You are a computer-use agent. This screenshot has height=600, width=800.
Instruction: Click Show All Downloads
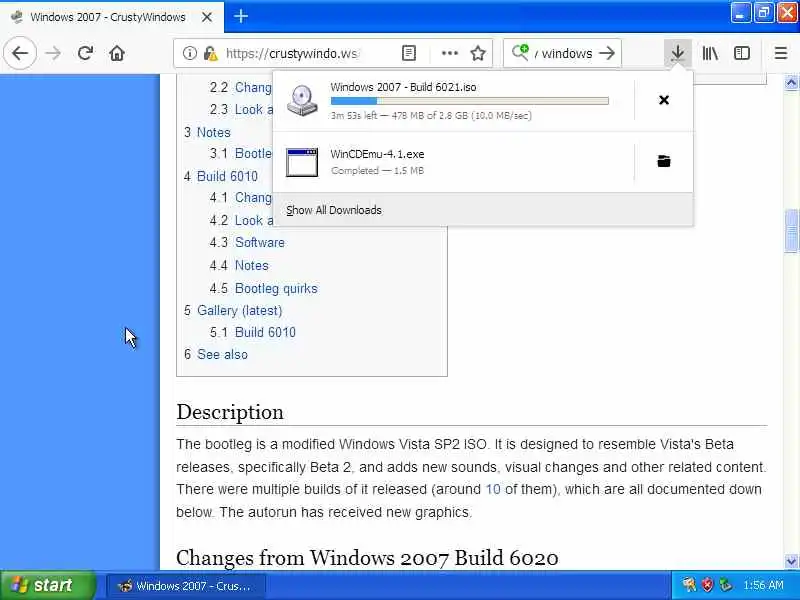(334, 210)
